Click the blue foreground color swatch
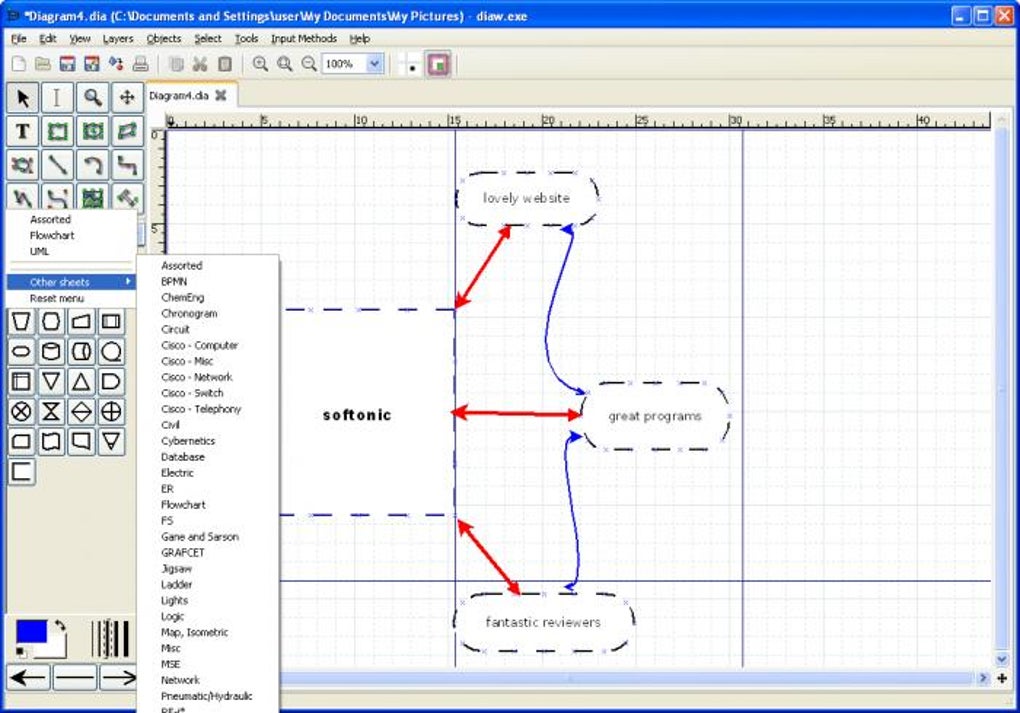 pos(31,631)
